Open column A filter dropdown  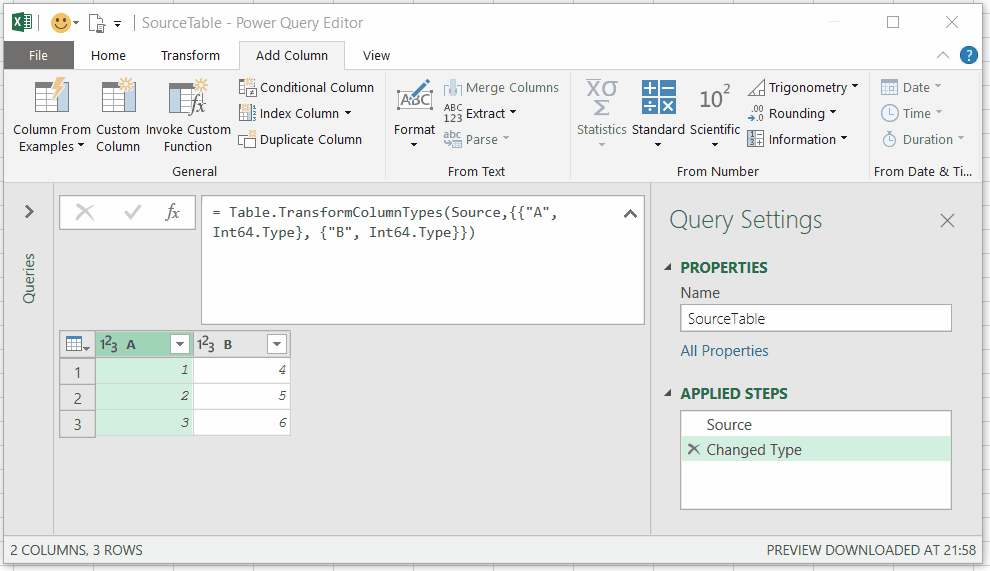[x=180, y=344]
